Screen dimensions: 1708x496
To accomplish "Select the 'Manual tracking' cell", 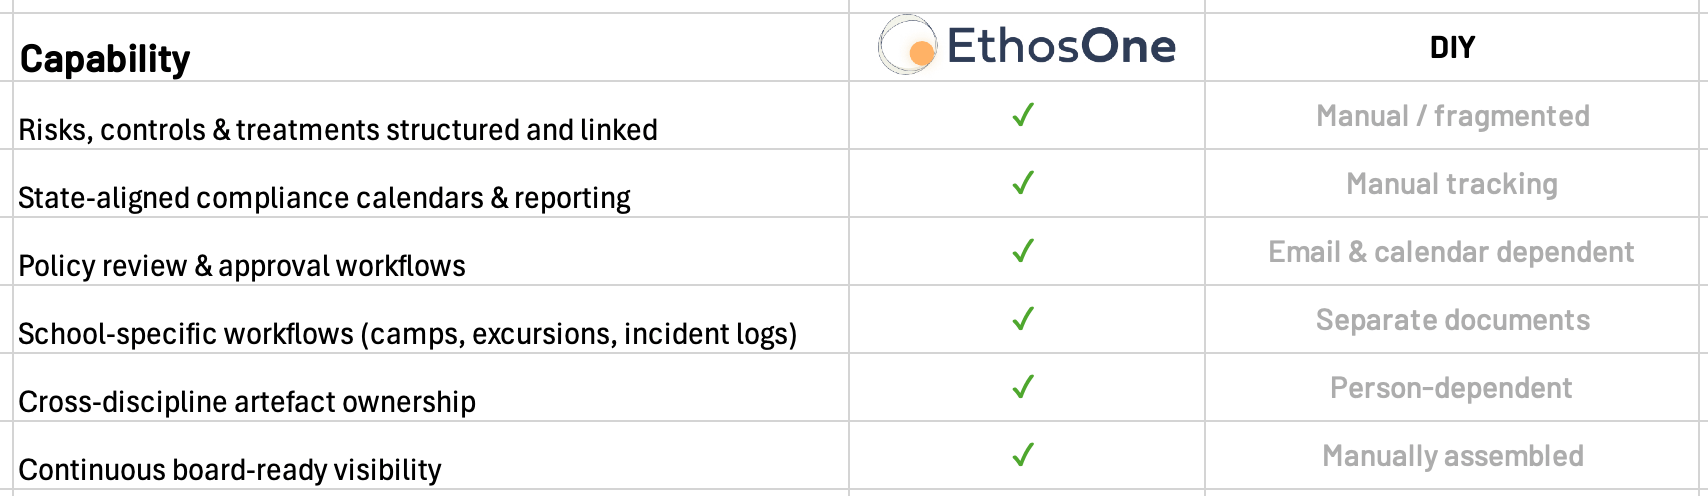I will 1452,184.
